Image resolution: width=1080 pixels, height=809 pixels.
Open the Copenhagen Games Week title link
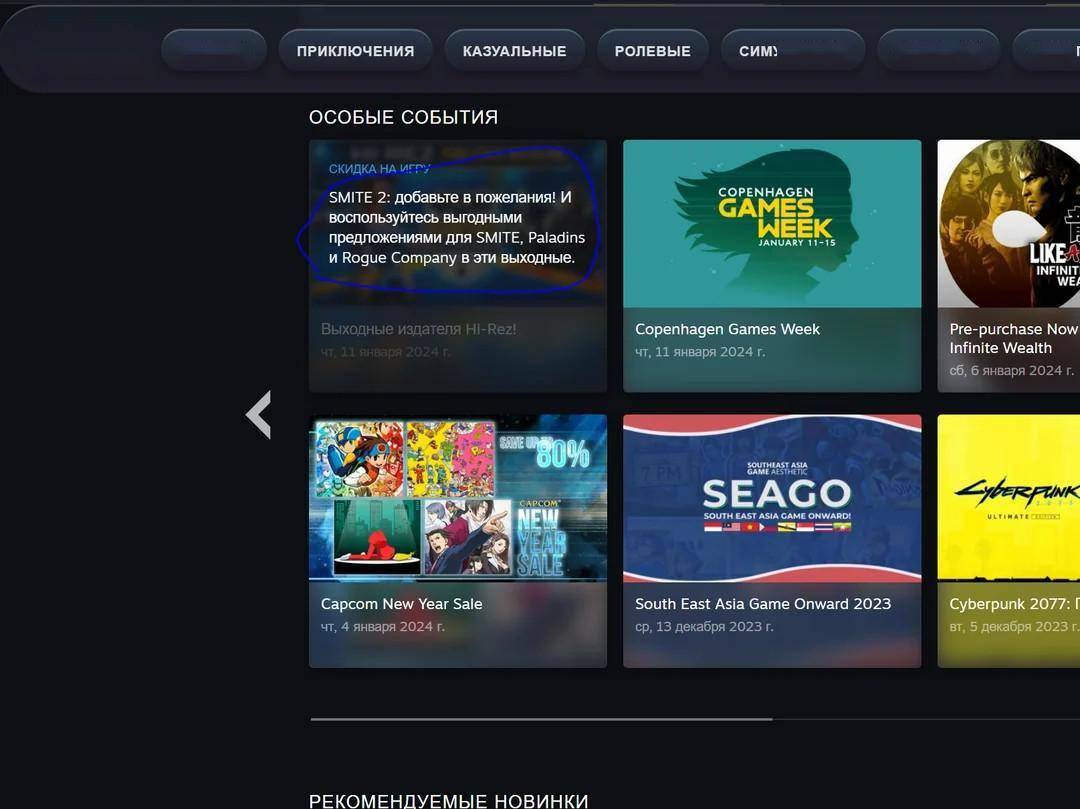(x=727, y=329)
